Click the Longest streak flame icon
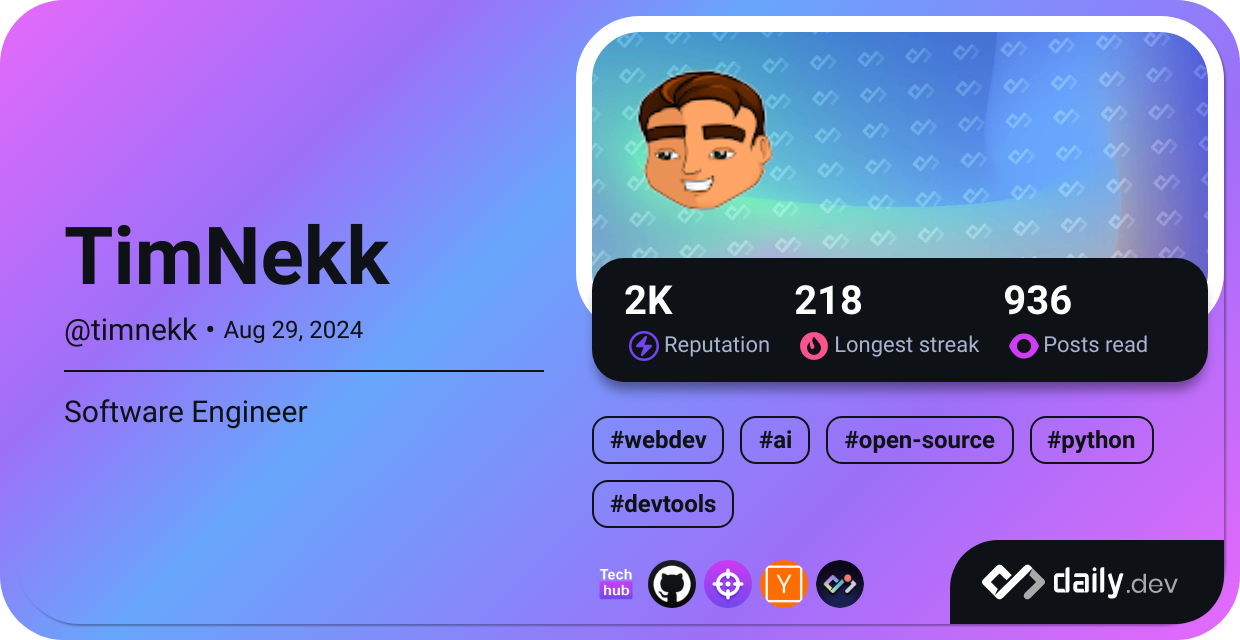The height and width of the screenshot is (640, 1240). click(x=814, y=346)
